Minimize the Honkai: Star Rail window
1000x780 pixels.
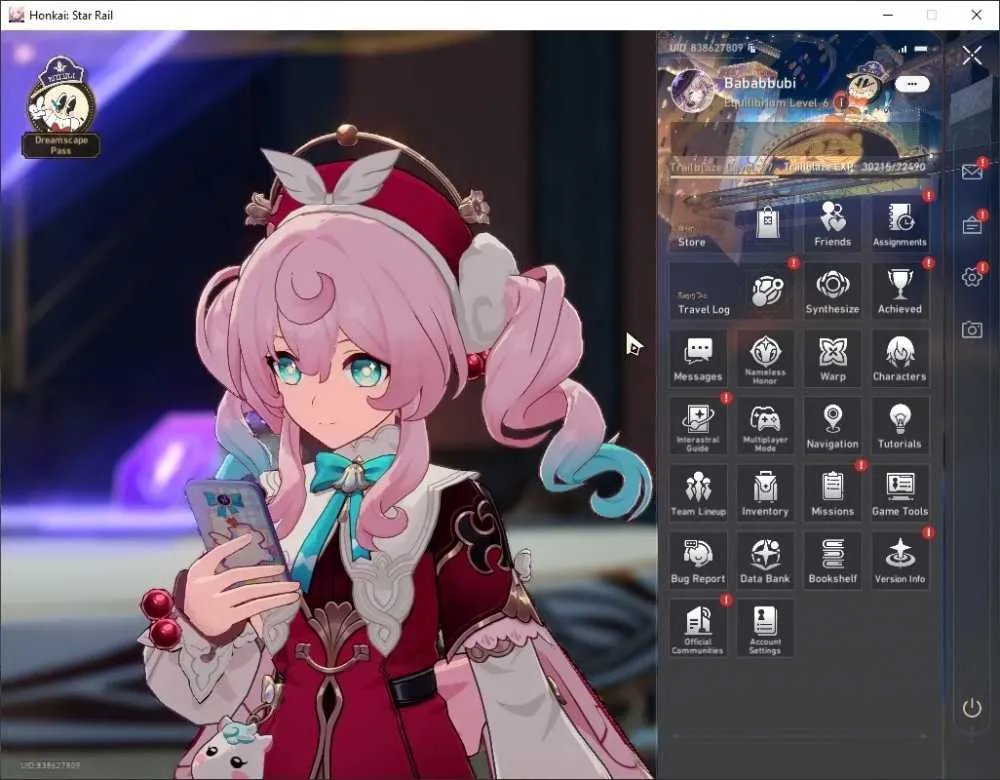point(888,15)
